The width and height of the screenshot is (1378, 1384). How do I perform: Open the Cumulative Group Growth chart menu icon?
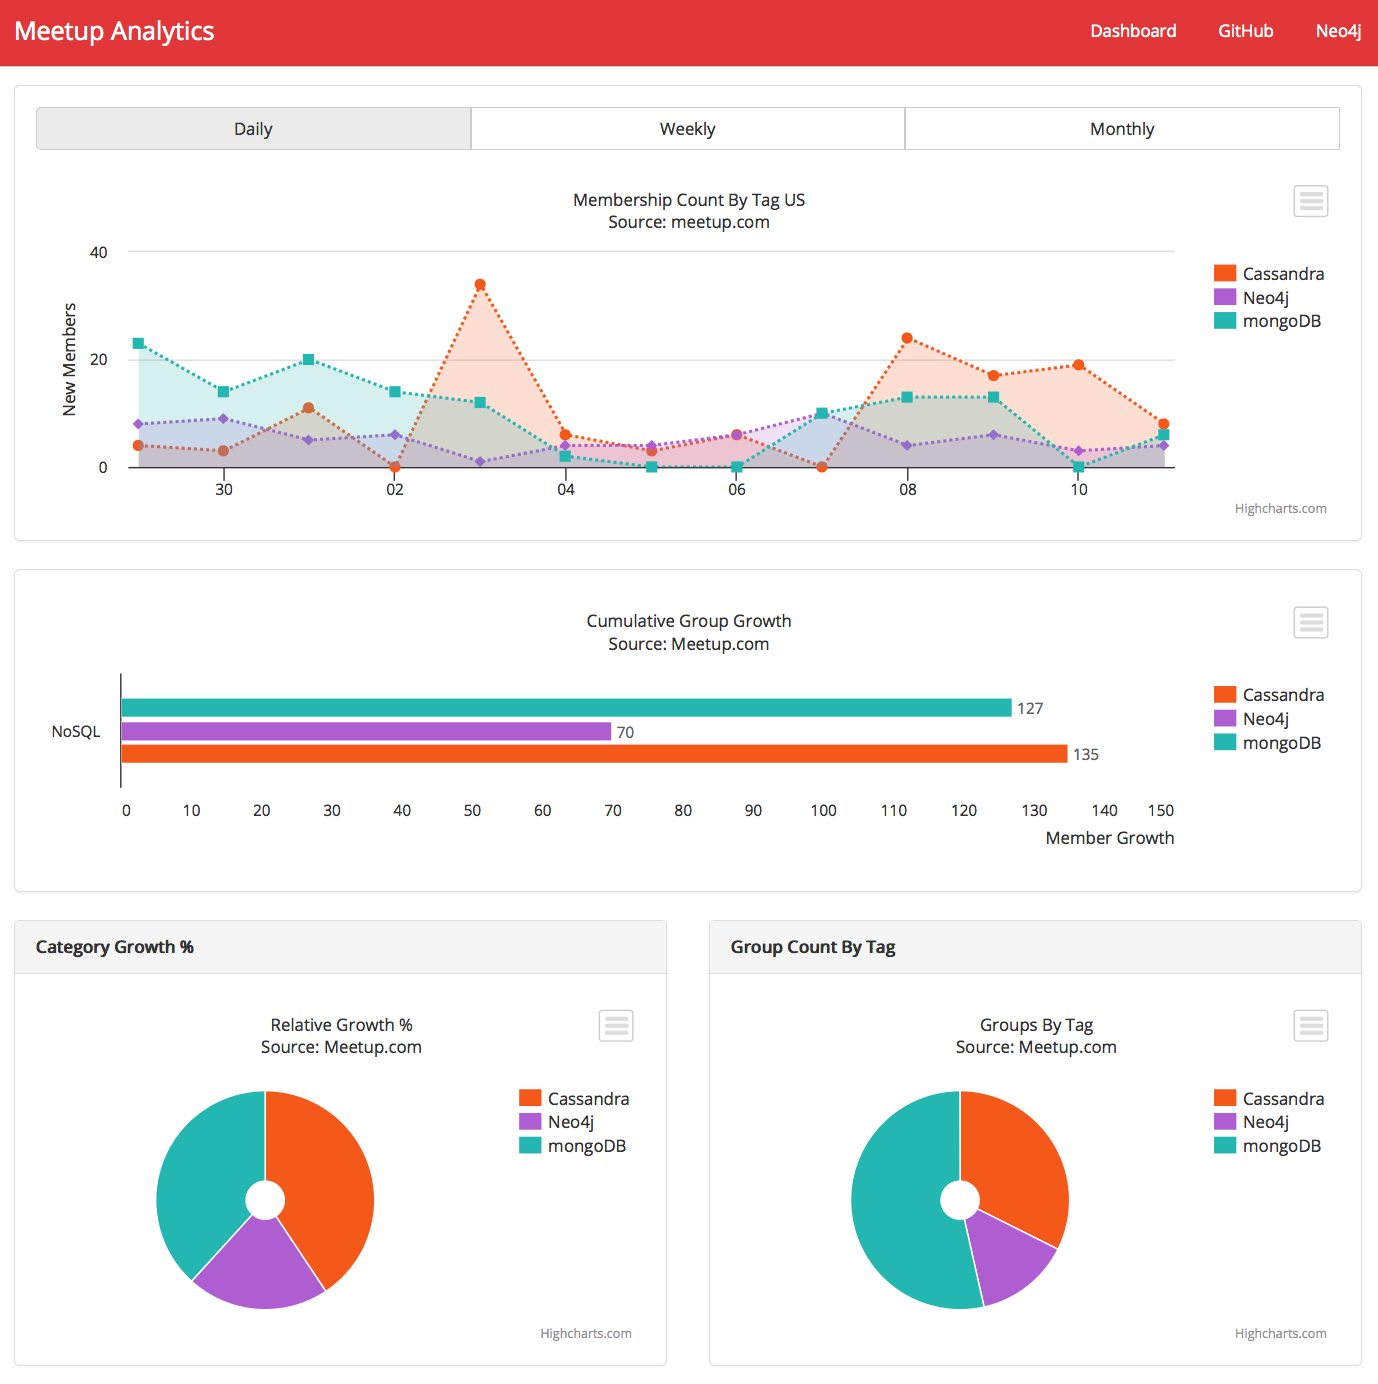coord(1311,622)
